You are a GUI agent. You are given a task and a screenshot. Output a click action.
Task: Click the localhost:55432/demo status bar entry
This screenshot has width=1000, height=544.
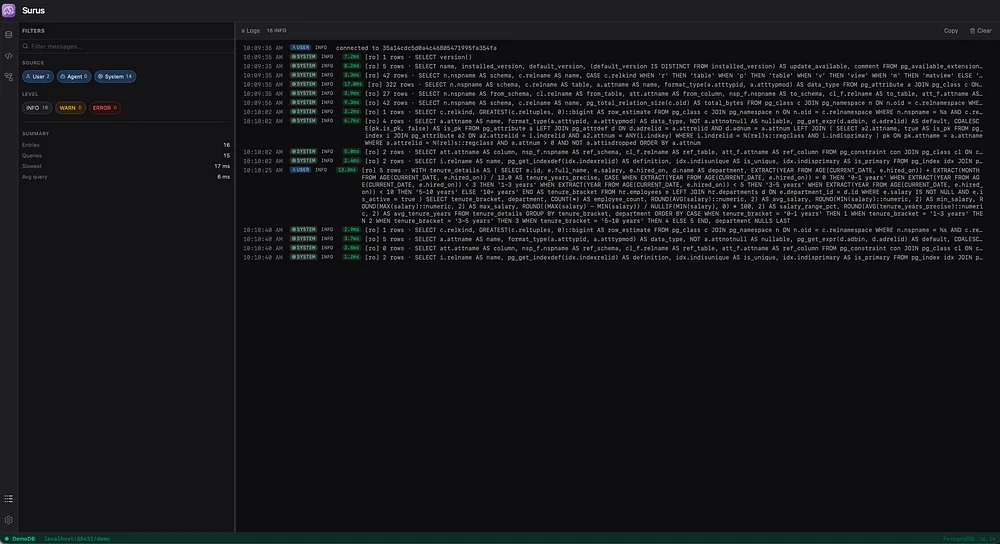pos(77,539)
